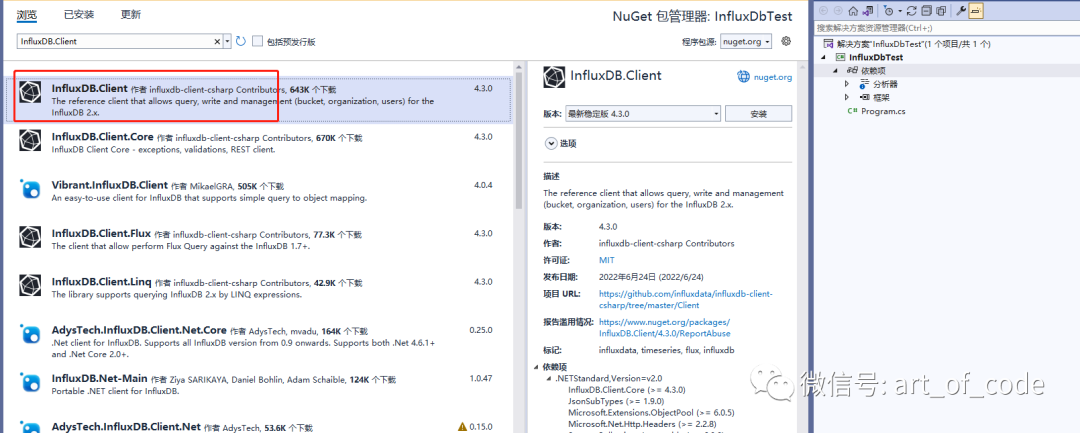Click the InfluxDB.Client.Core package icon
Image resolution: width=1080 pixels, height=433 pixels.
click(x=30, y=140)
